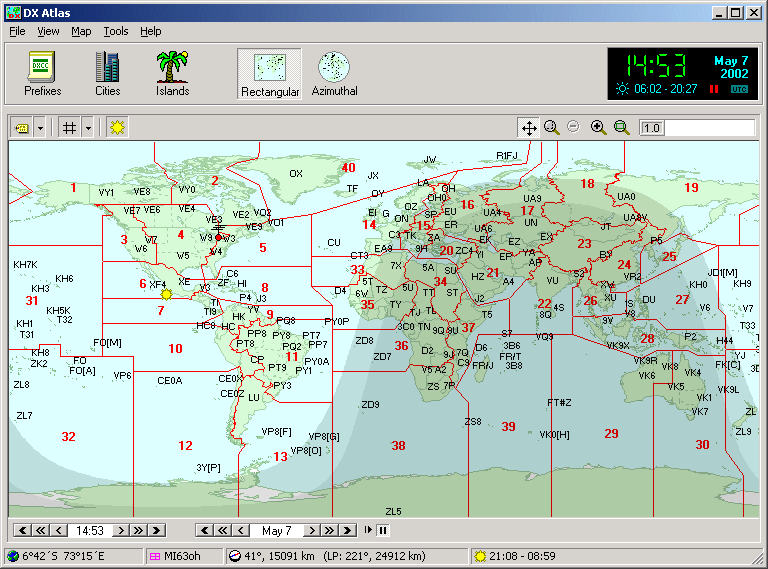768x569 pixels.
Task: Open the Cities panel
Action: (x=107, y=73)
